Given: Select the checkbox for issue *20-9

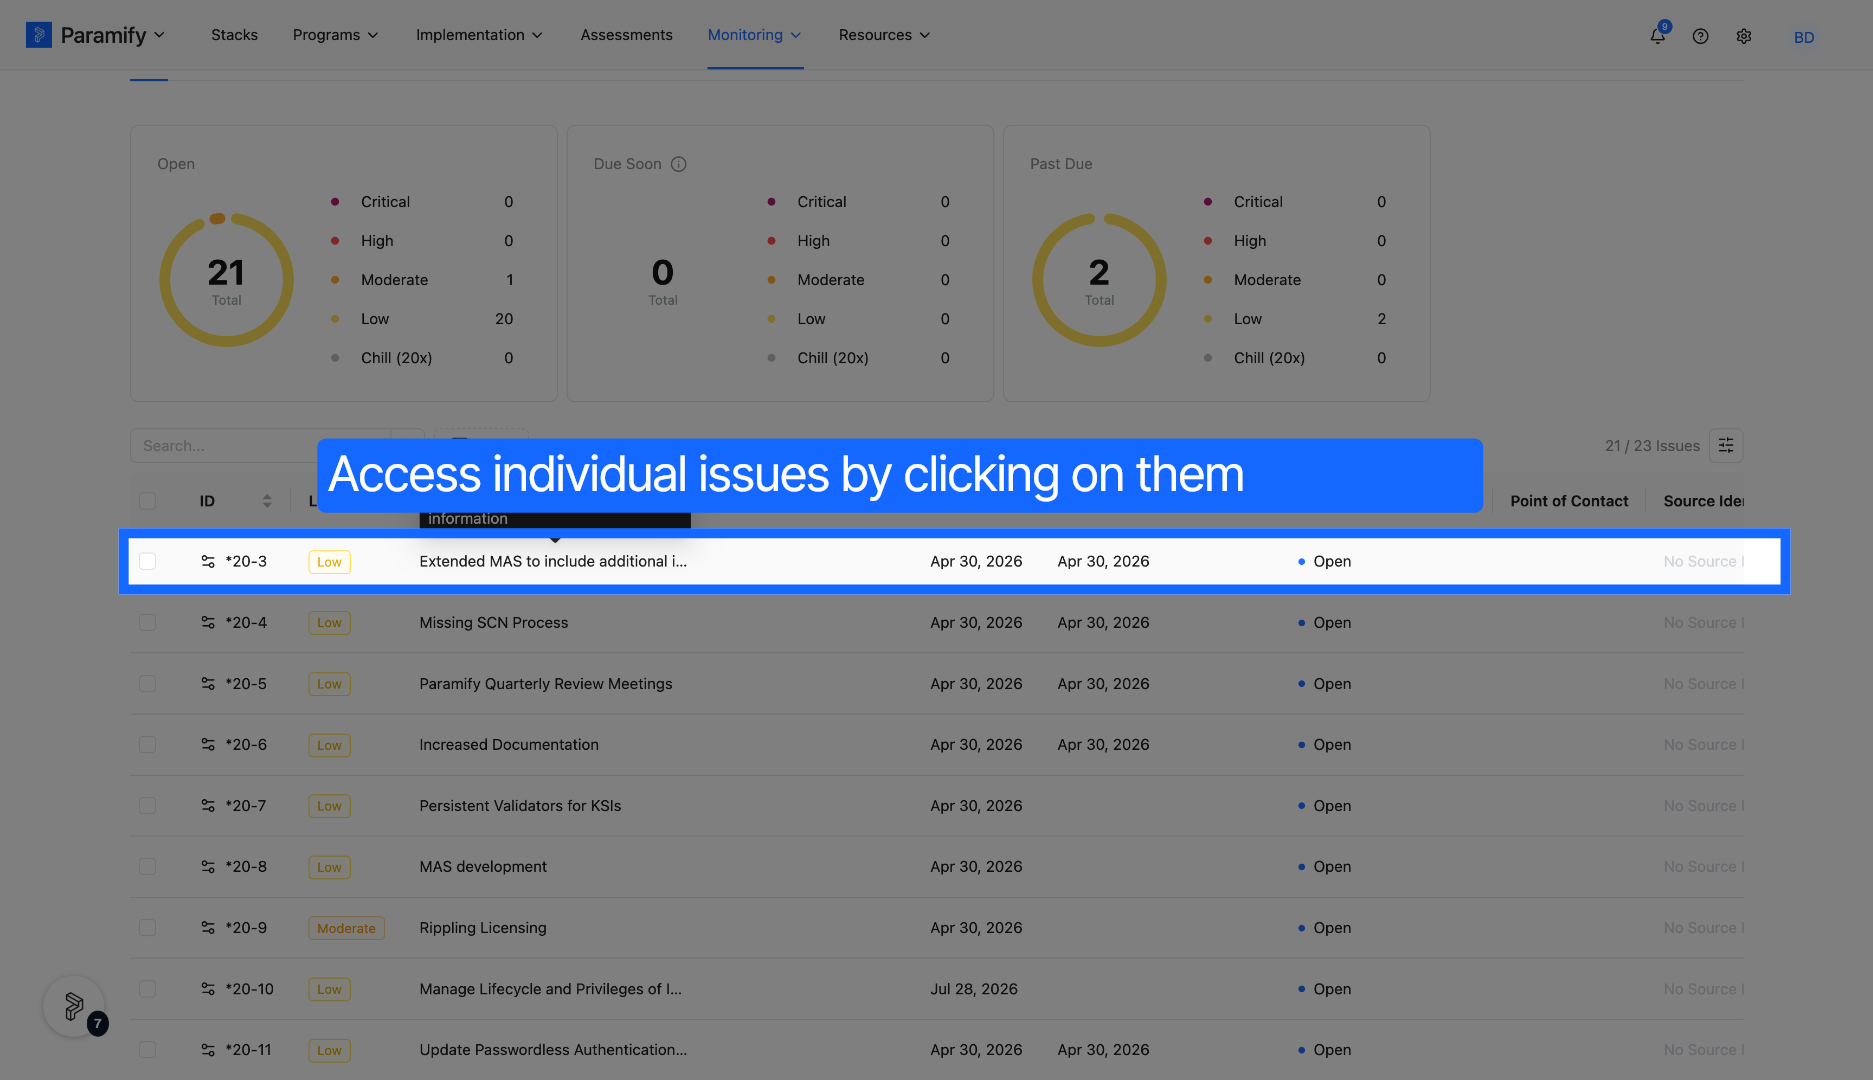Looking at the screenshot, I should point(148,928).
